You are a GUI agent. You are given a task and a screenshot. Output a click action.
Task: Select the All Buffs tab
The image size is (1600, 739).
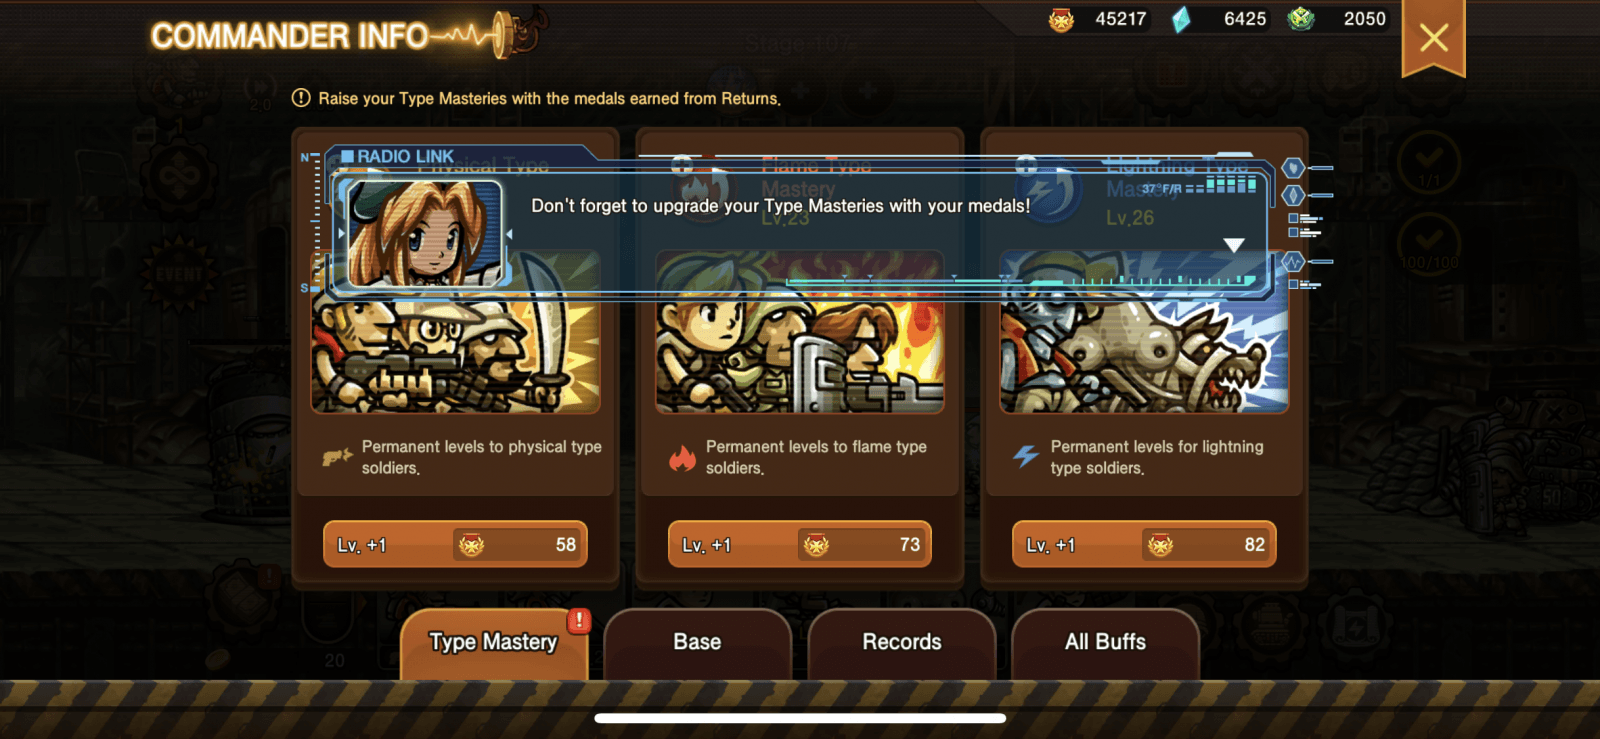[x=1105, y=643]
